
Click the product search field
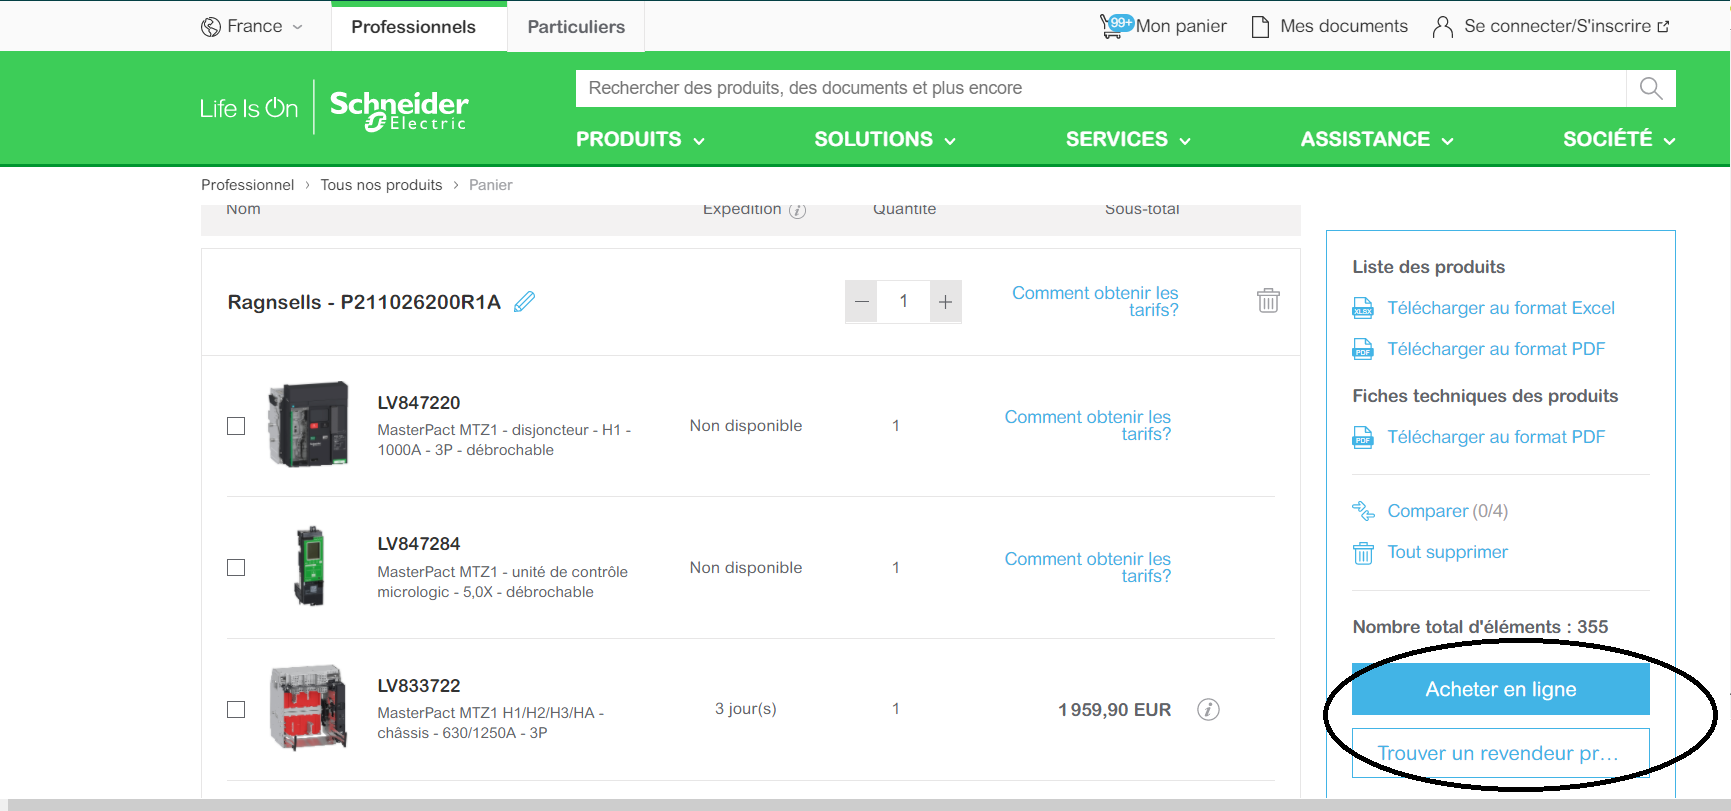(x=1101, y=88)
